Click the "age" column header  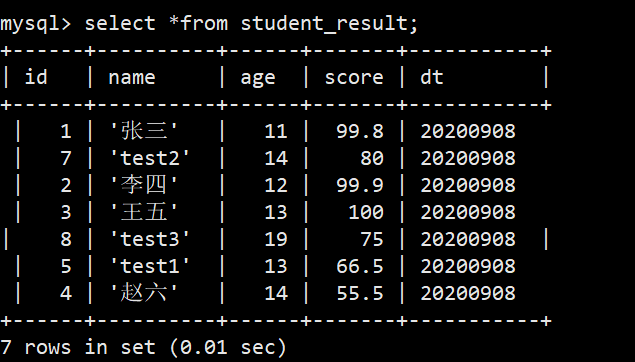258,78
